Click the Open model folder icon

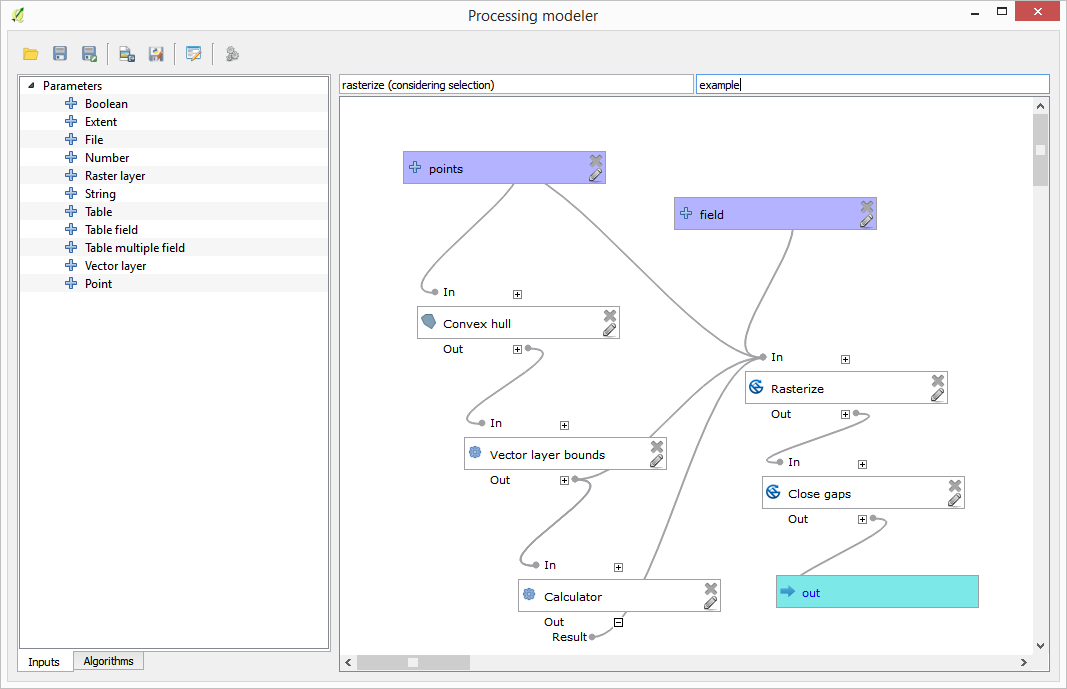(x=31, y=54)
